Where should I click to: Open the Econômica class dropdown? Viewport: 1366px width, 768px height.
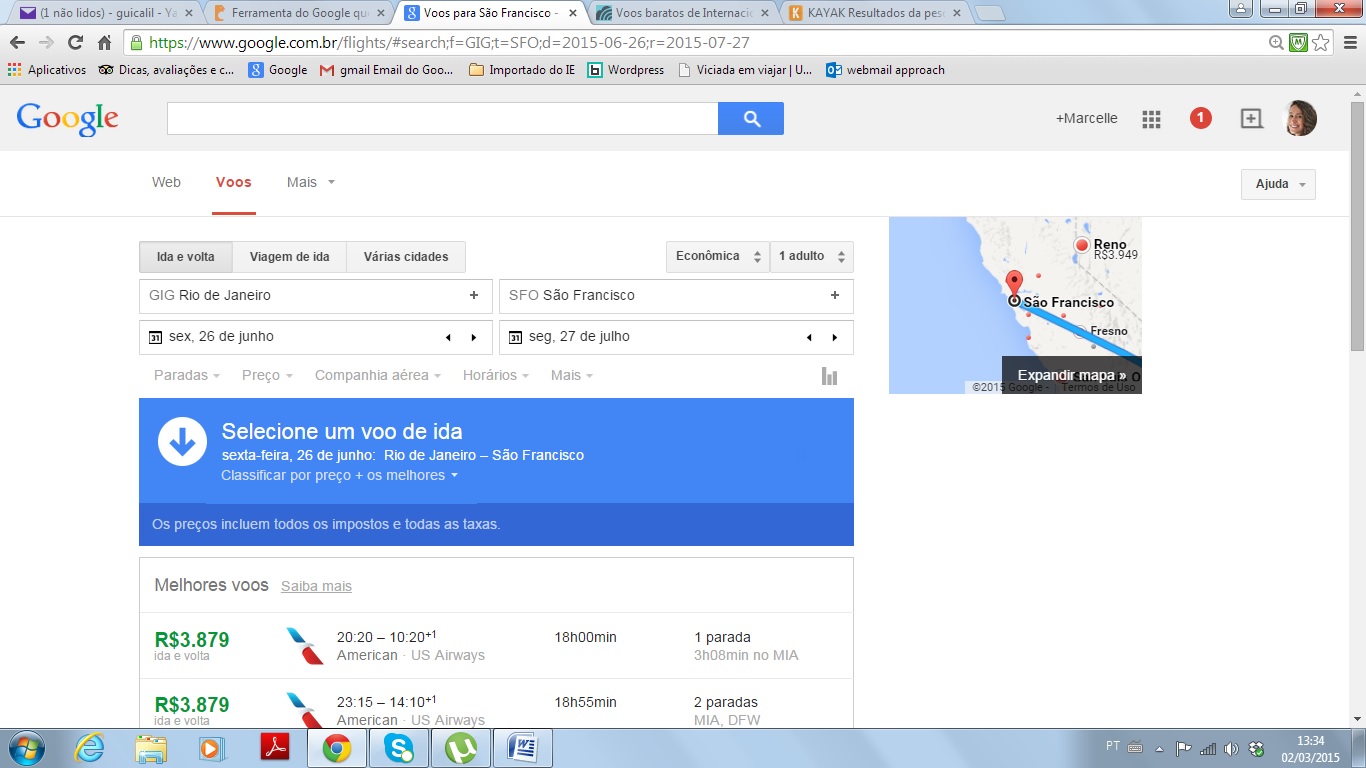(x=718, y=257)
